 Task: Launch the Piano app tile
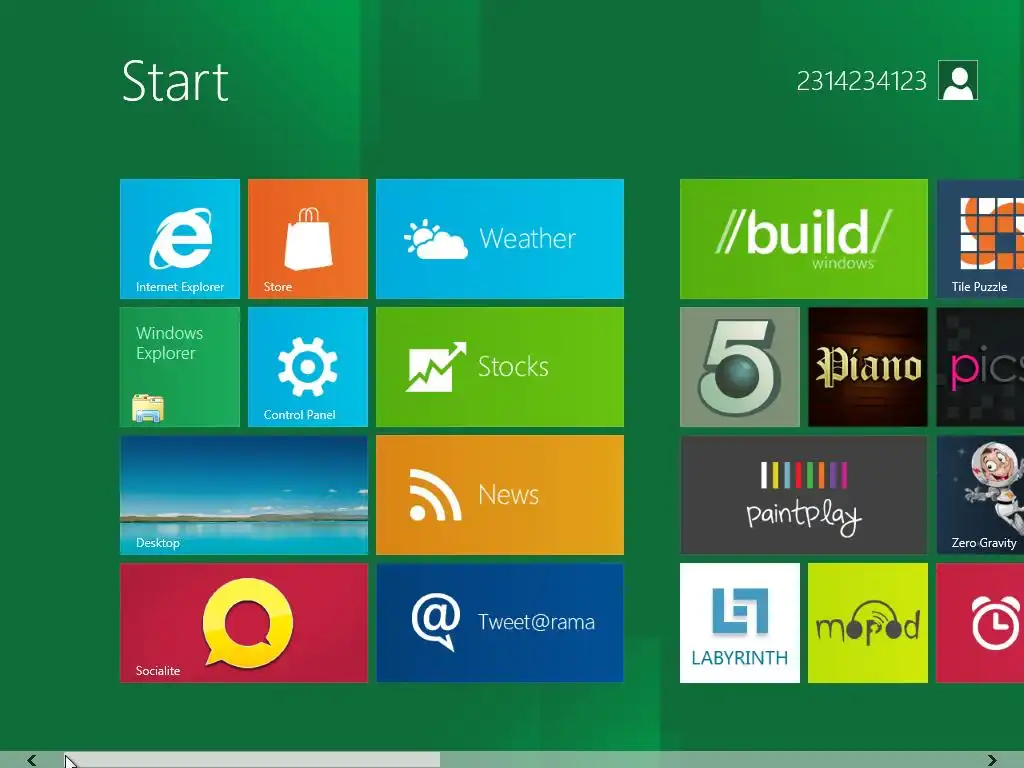(867, 366)
